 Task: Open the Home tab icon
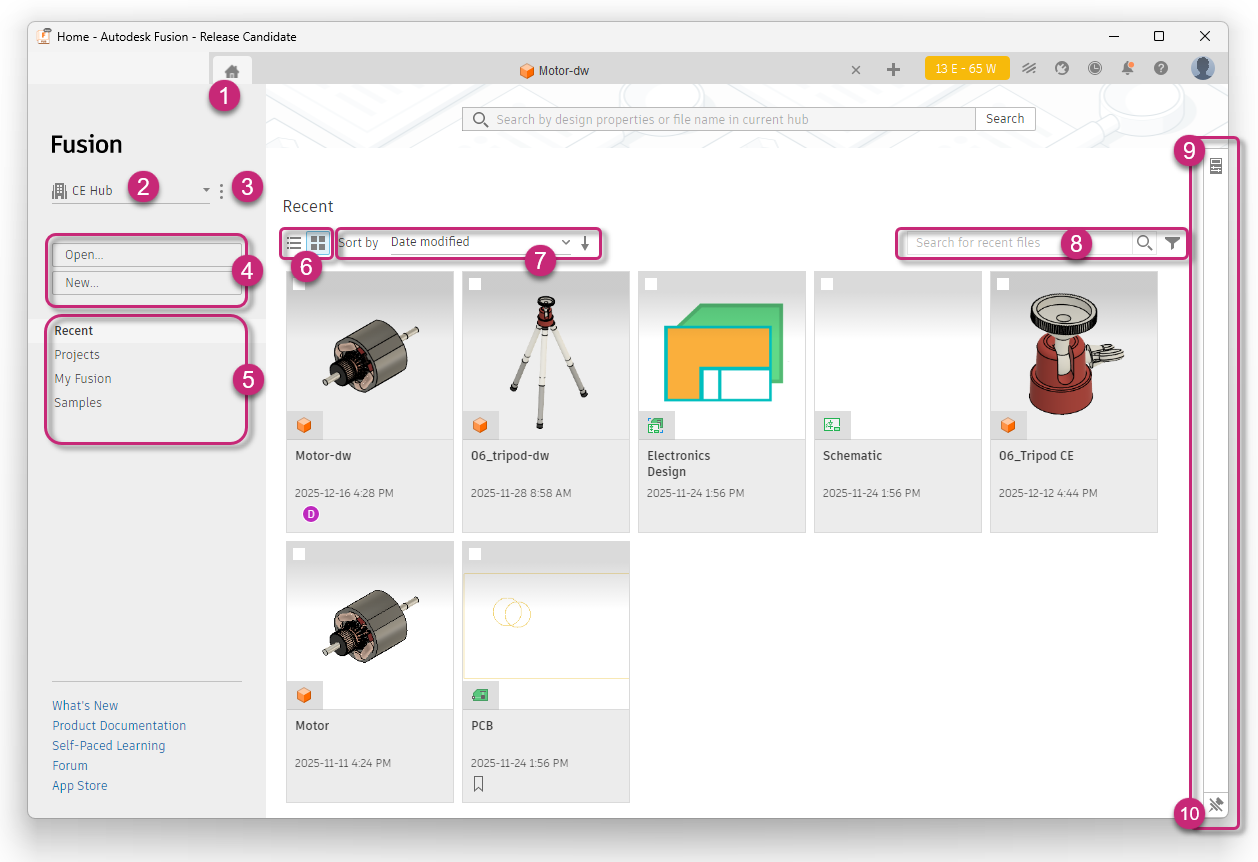pyautogui.click(x=231, y=71)
